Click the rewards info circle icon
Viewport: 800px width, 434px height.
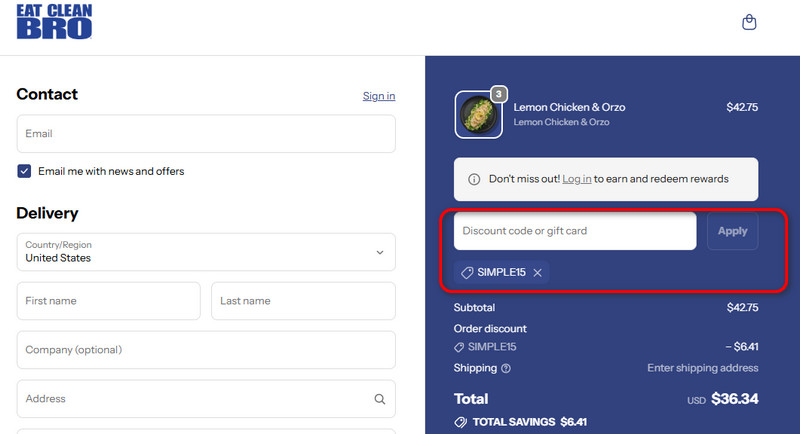coord(474,179)
